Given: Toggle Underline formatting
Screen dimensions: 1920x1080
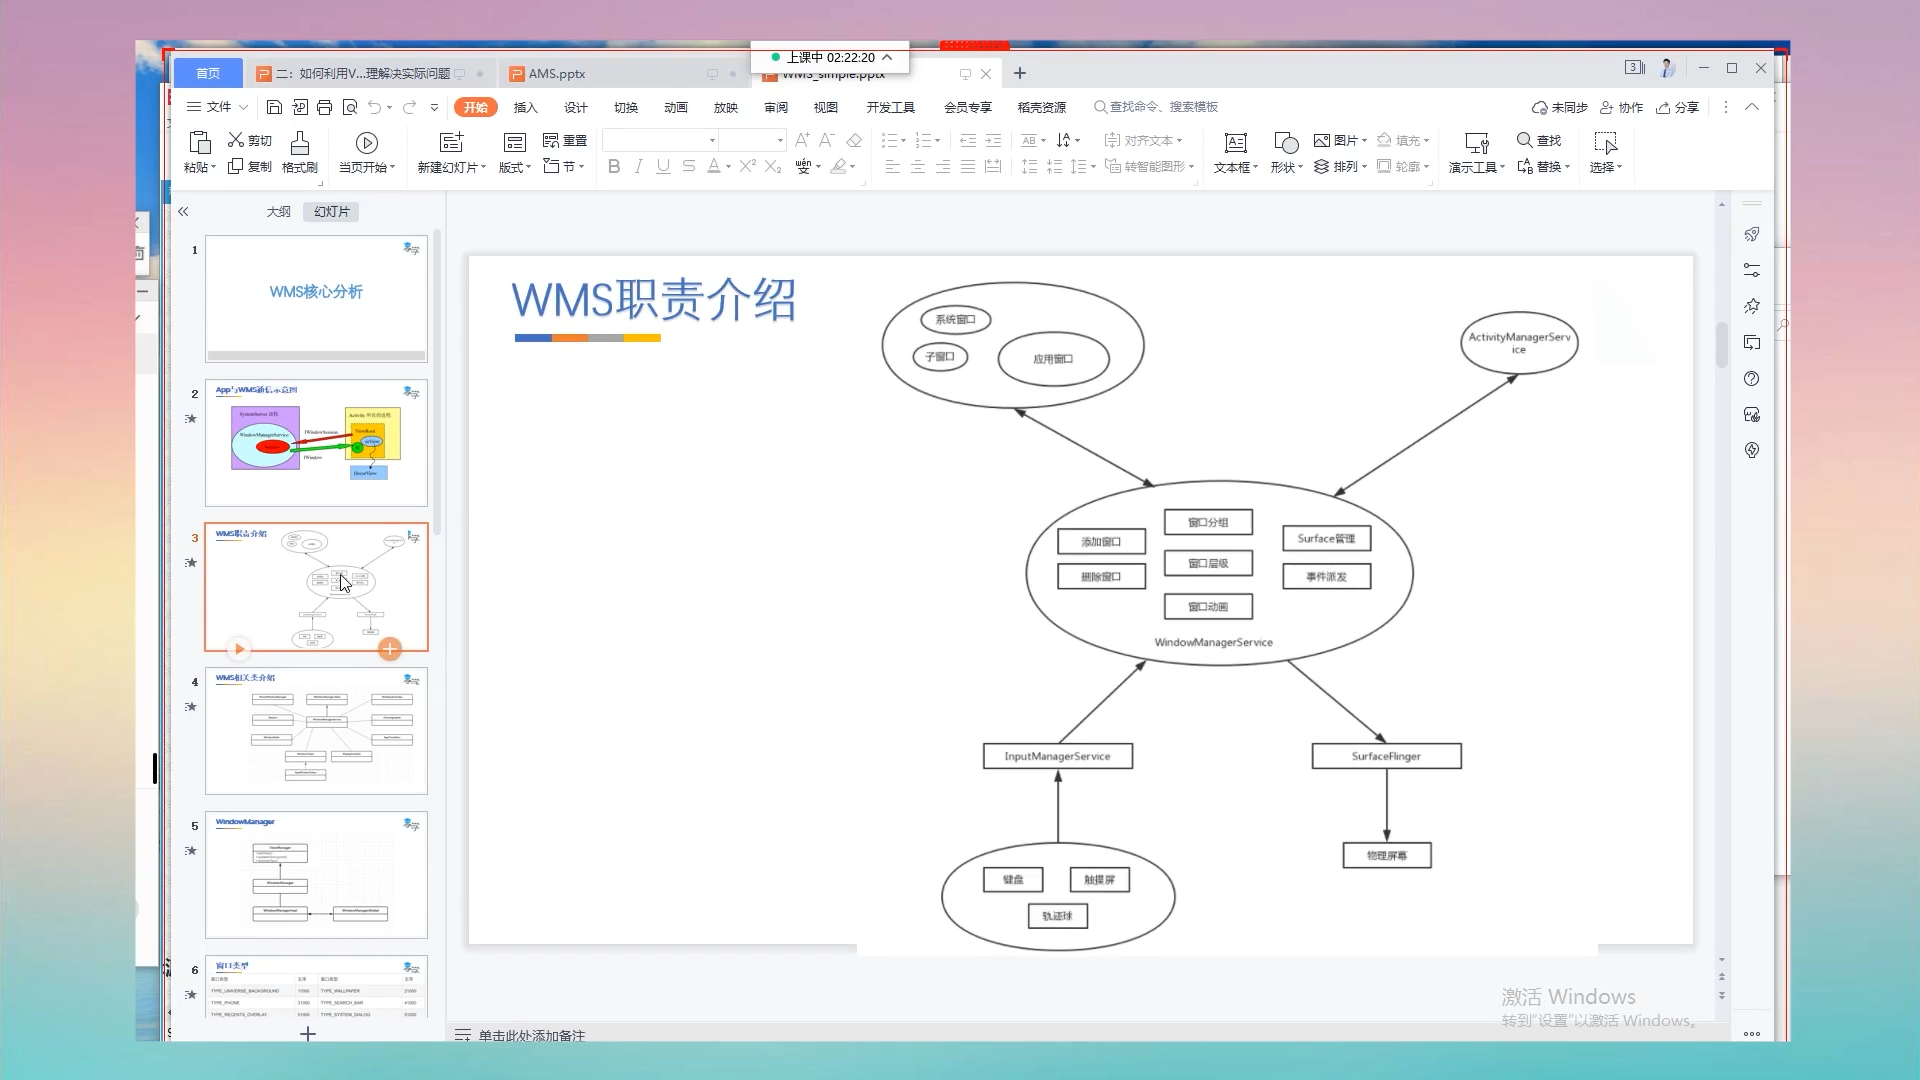Looking at the screenshot, I should pyautogui.click(x=663, y=167).
